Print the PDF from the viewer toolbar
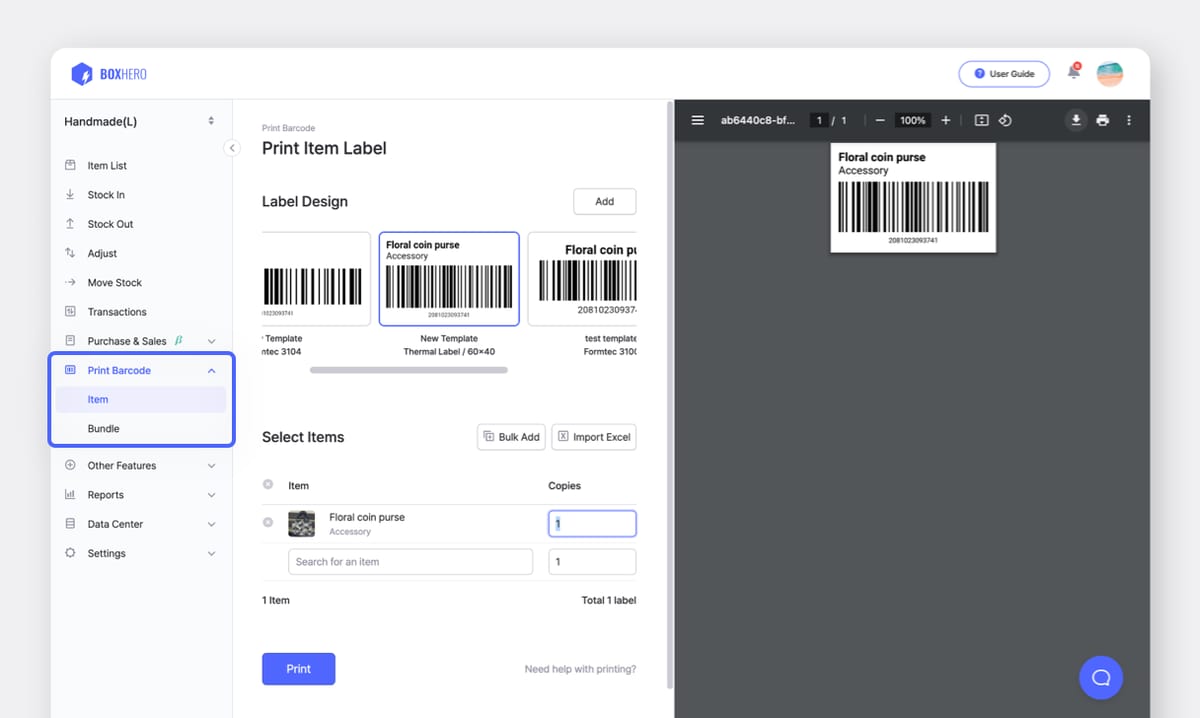The height and width of the screenshot is (718, 1200). coord(1103,119)
